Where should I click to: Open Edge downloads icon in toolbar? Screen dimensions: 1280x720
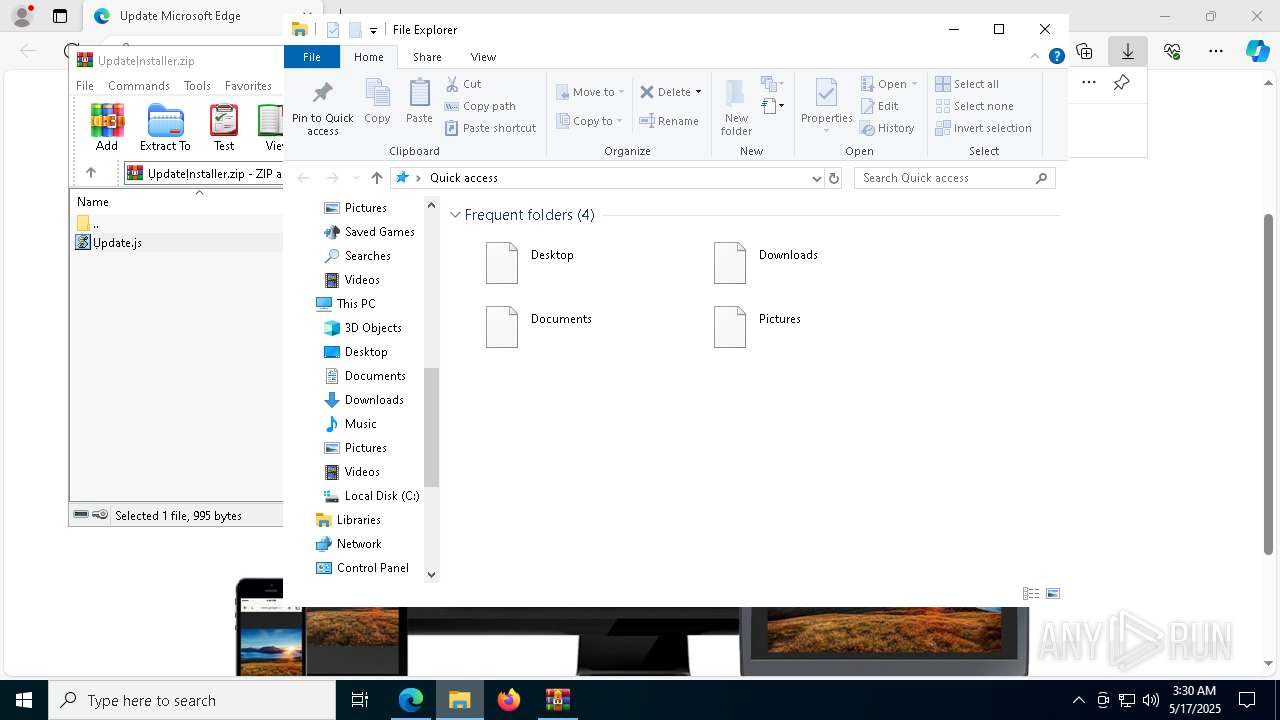pyautogui.click(x=1127, y=51)
